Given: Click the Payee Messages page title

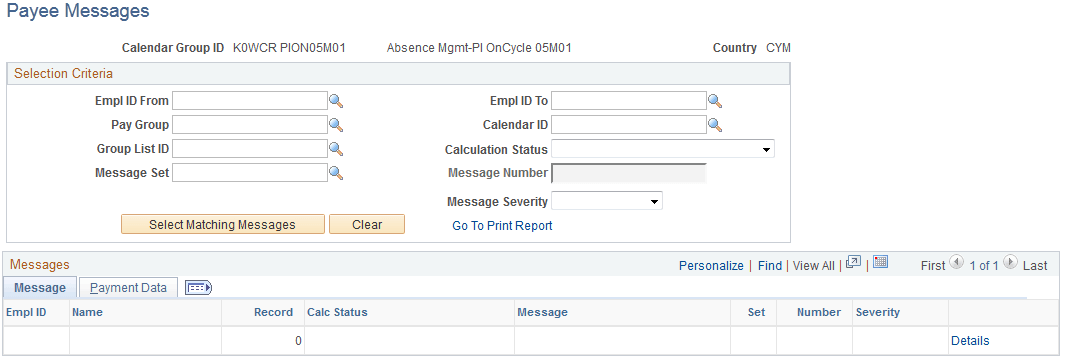Looking at the screenshot, I should [x=78, y=11].
